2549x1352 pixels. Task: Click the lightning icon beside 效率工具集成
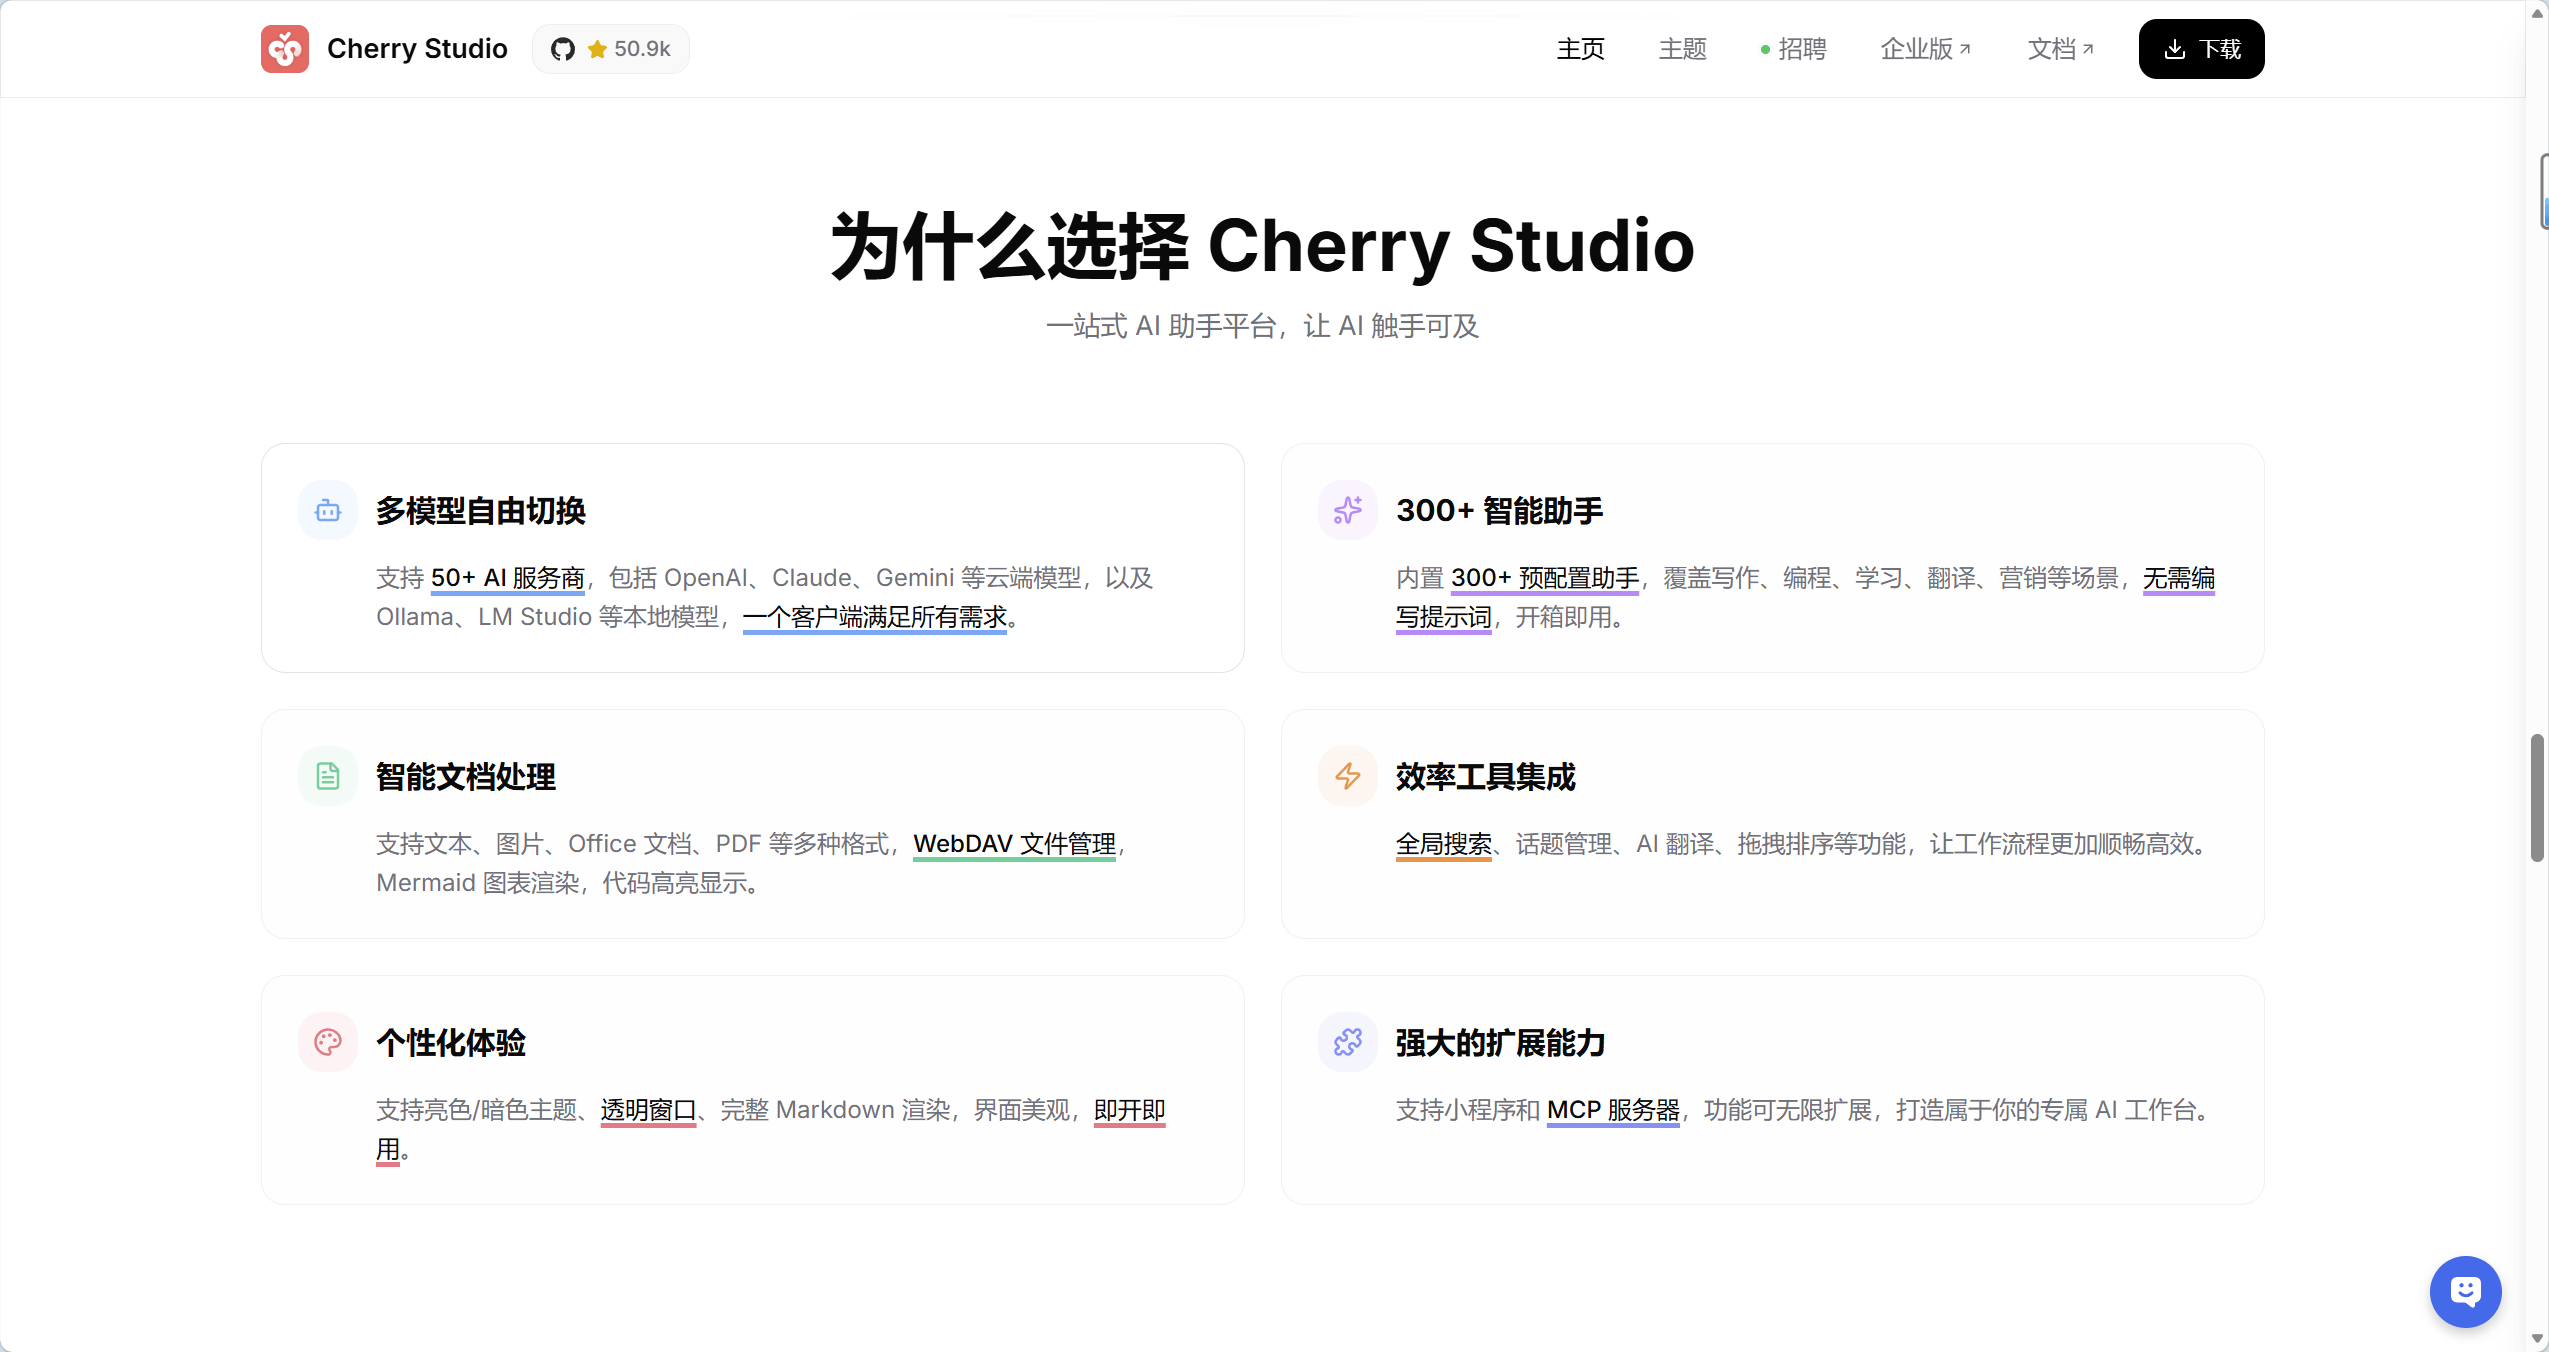pos(1347,776)
